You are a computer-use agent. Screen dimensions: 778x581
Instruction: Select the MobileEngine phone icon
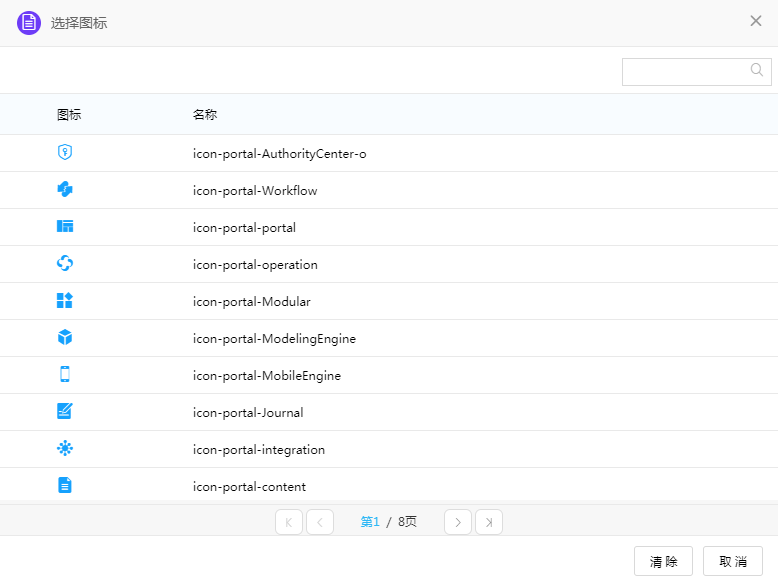65,375
